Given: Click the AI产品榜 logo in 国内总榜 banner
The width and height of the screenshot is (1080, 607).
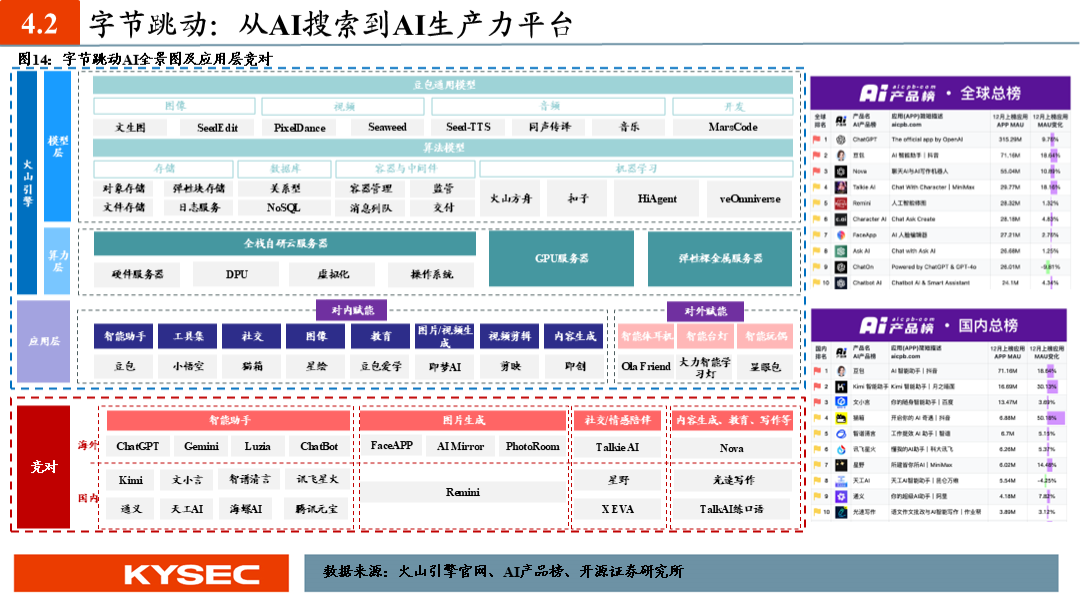Looking at the screenshot, I should pyautogui.click(x=897, y=325).
